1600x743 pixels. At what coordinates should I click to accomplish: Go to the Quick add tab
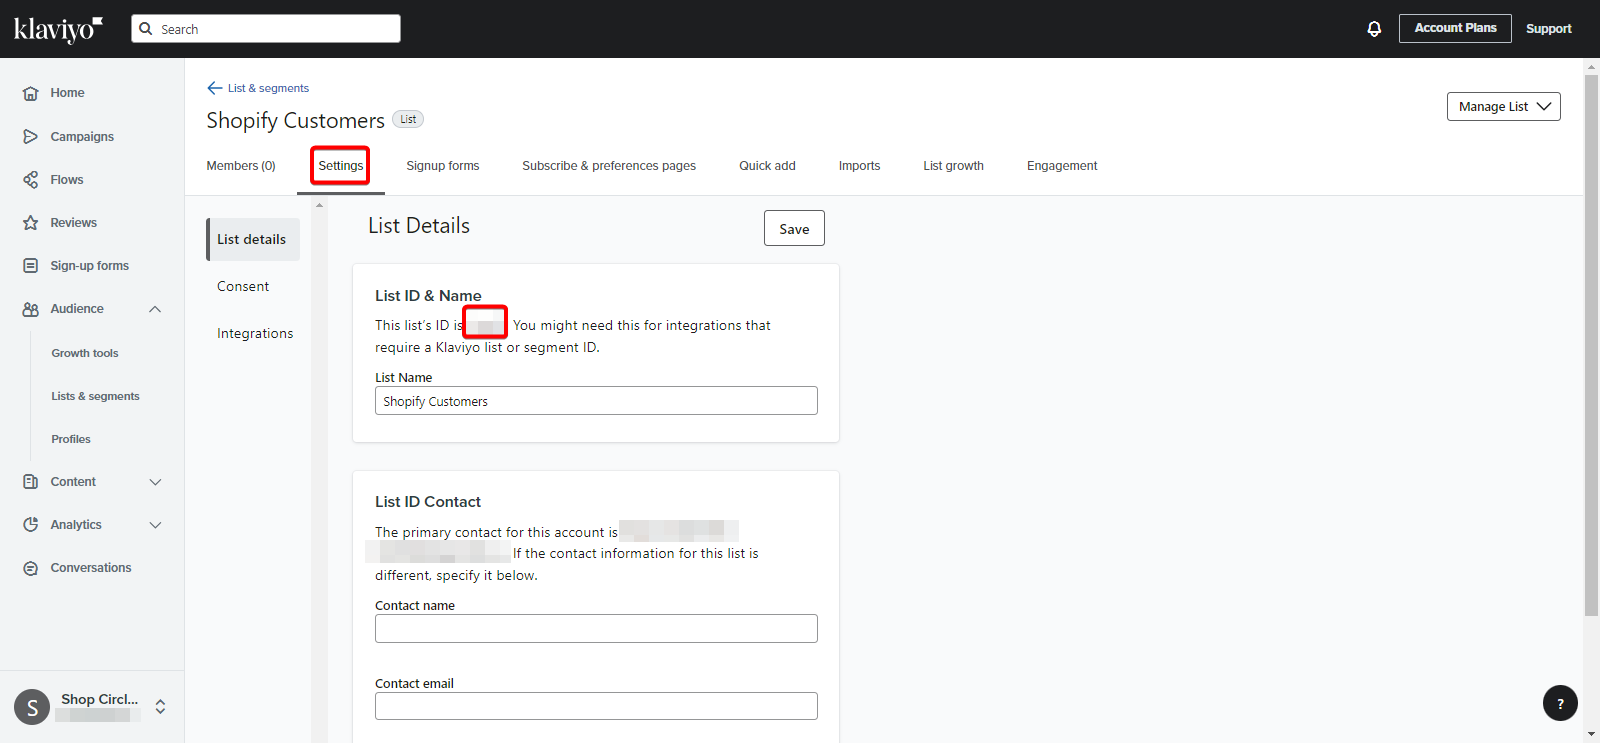coord(767,166)
